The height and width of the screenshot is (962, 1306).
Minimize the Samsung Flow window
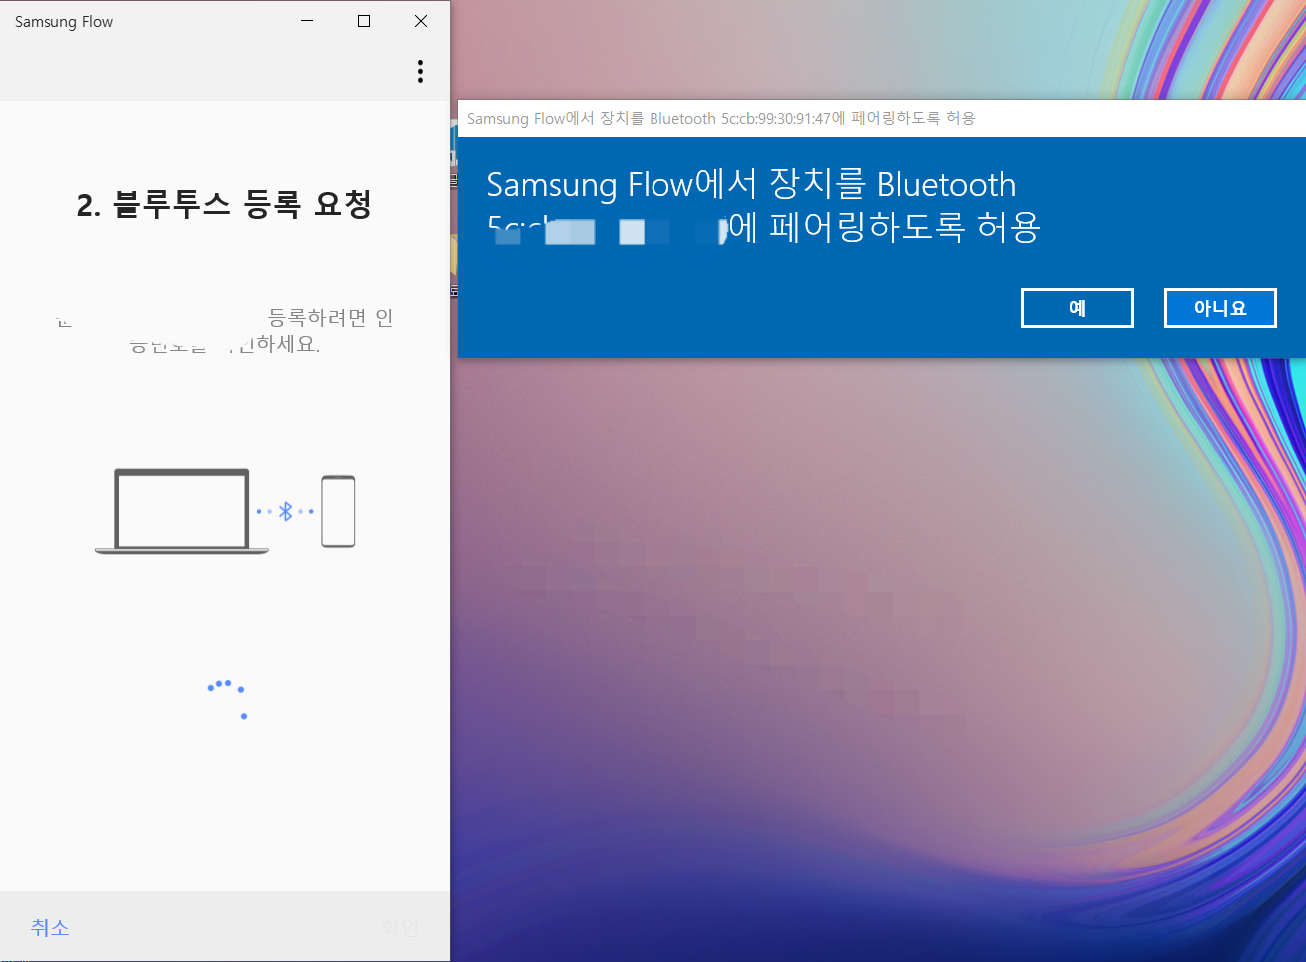click(x=307, y=21)
